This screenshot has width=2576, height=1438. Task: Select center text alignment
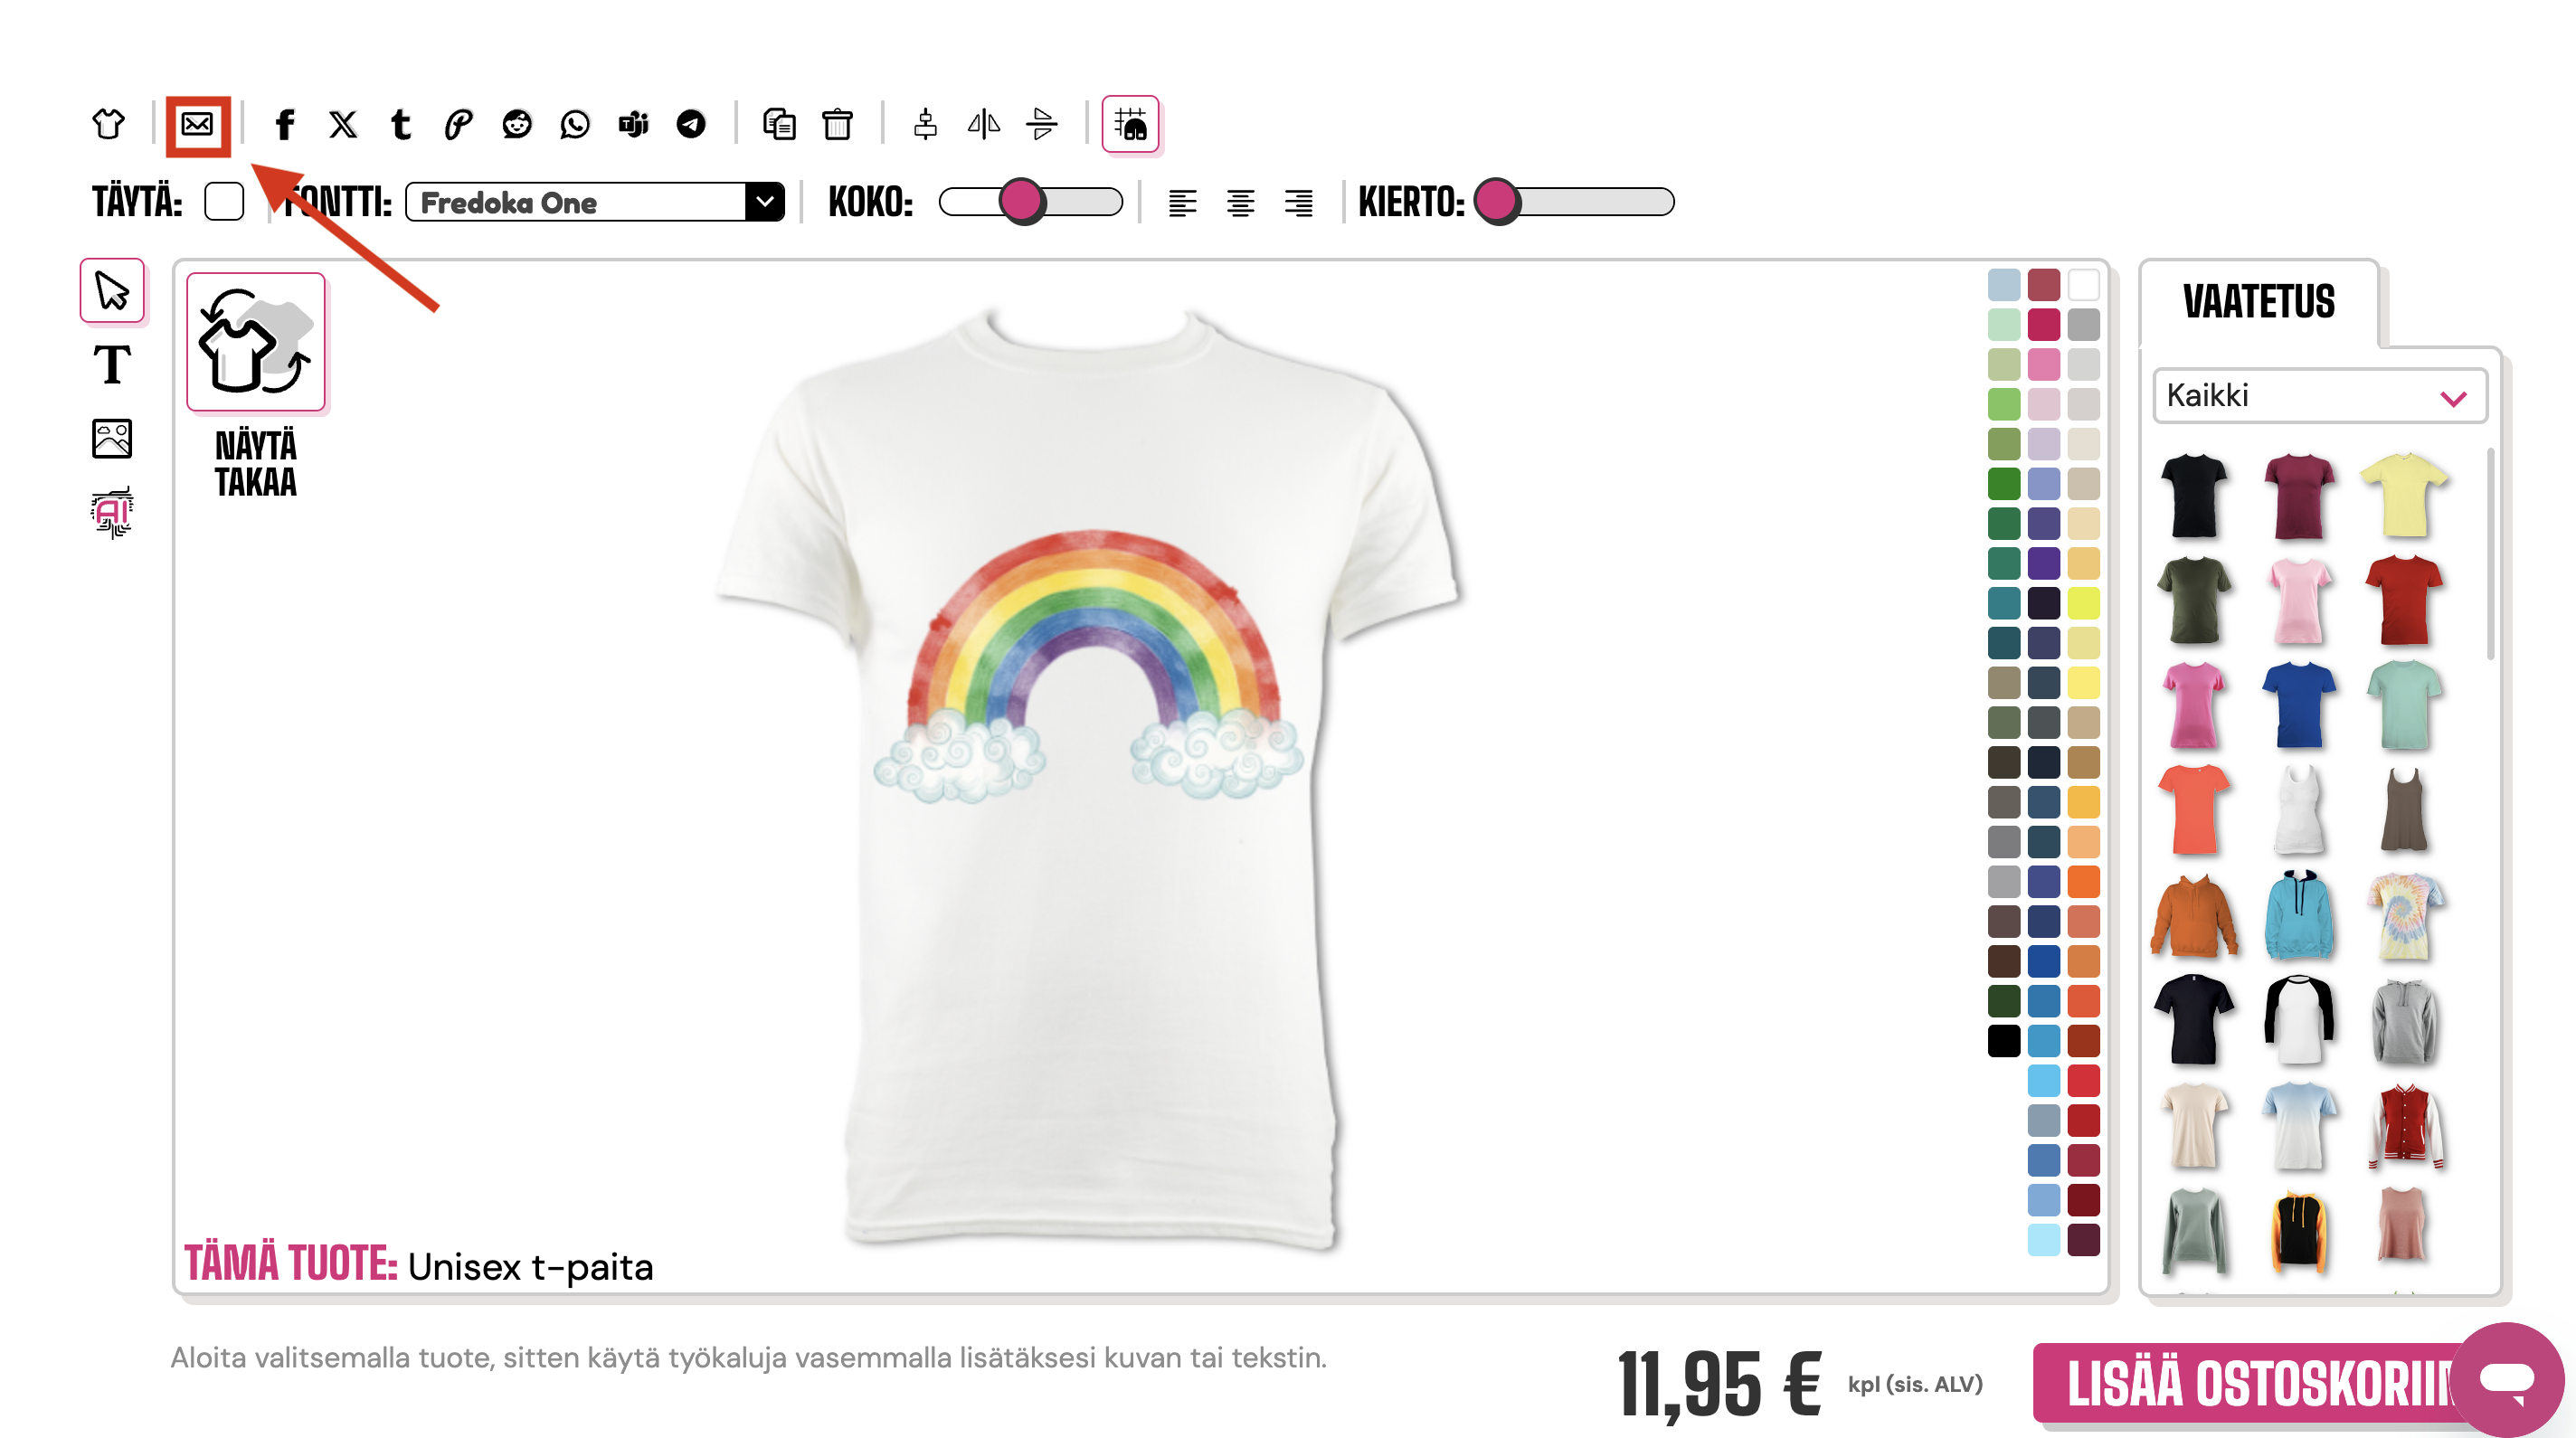(x=1240, y=203)
